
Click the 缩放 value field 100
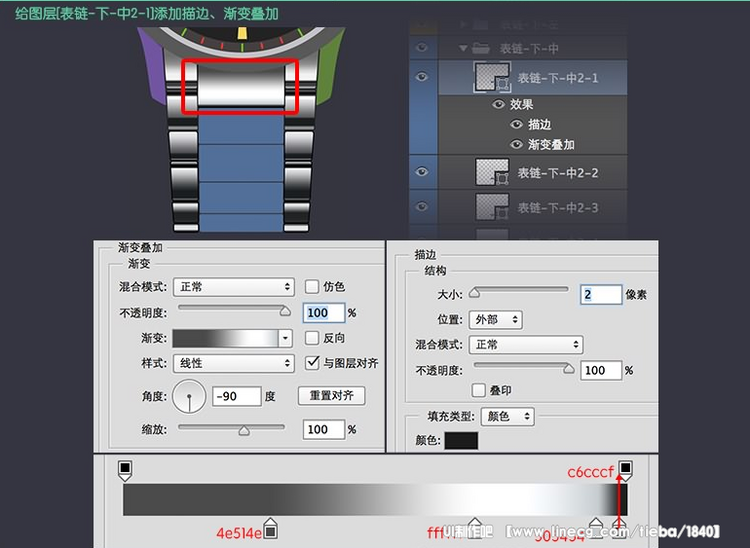point(324,429)
